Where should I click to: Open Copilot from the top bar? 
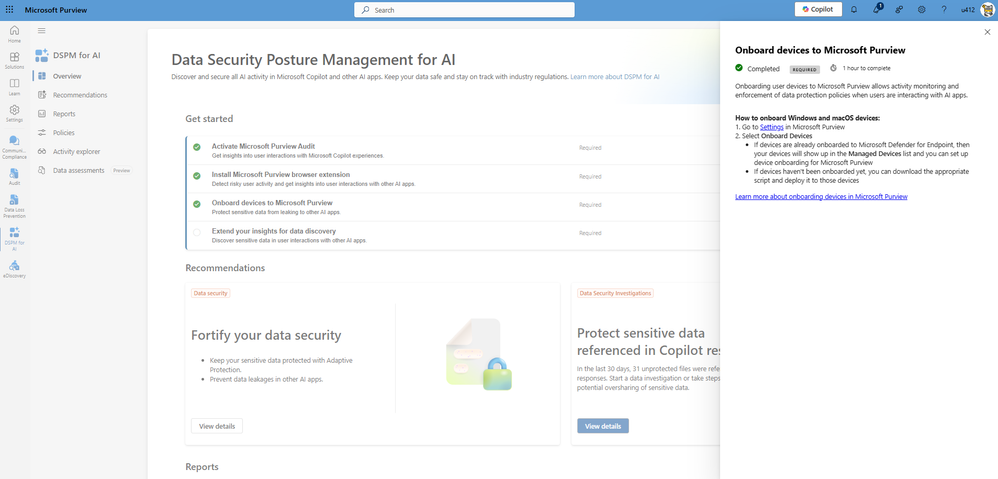pyautogui.click(x=818, y=10)
